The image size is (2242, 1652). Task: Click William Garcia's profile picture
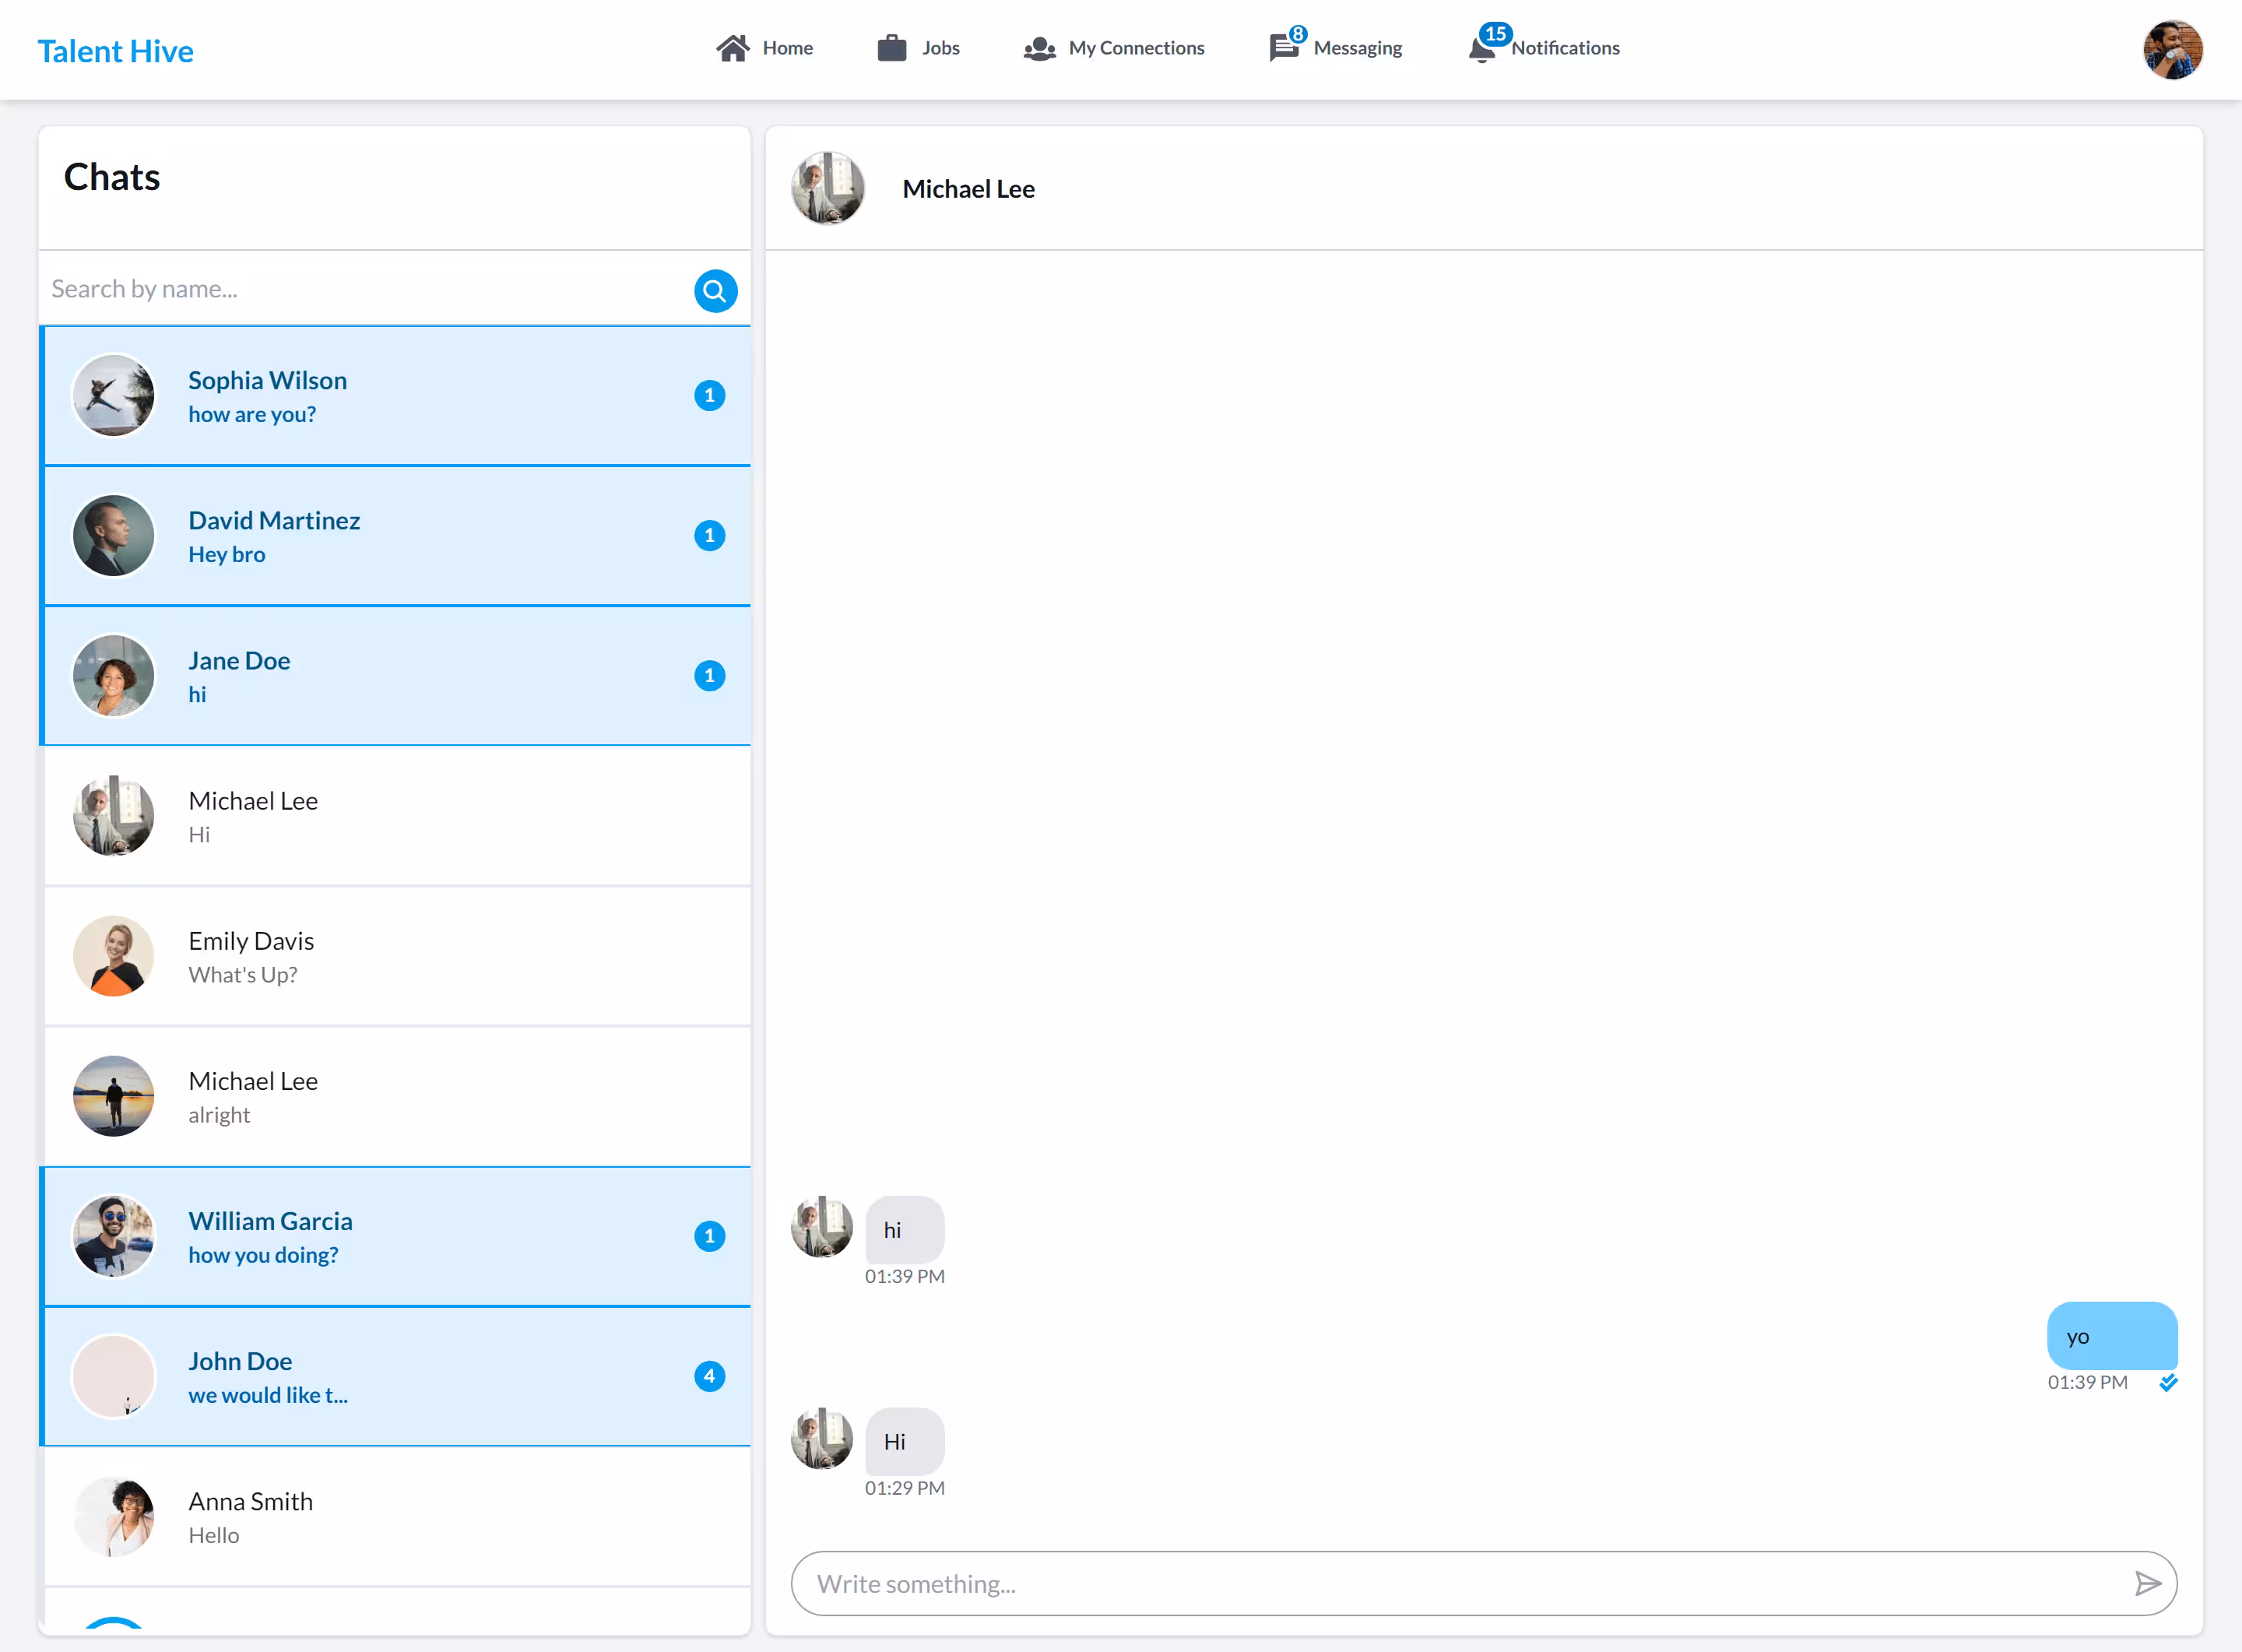point(113,1236)
